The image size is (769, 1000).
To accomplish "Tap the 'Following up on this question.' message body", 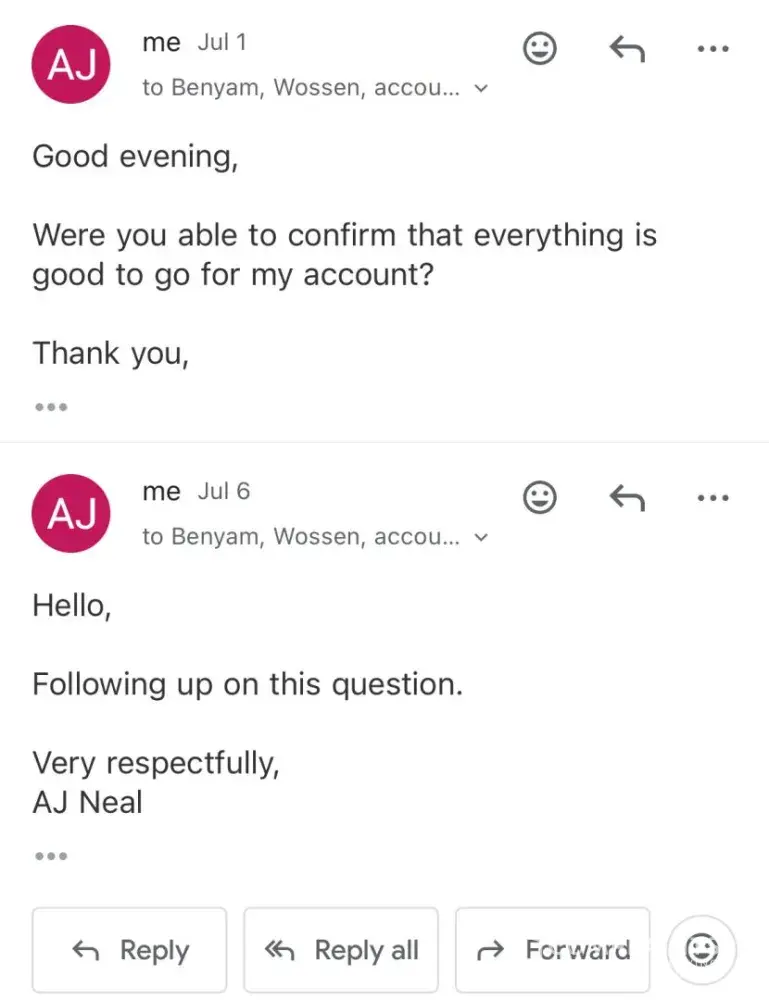I will (x=247, y=685).
